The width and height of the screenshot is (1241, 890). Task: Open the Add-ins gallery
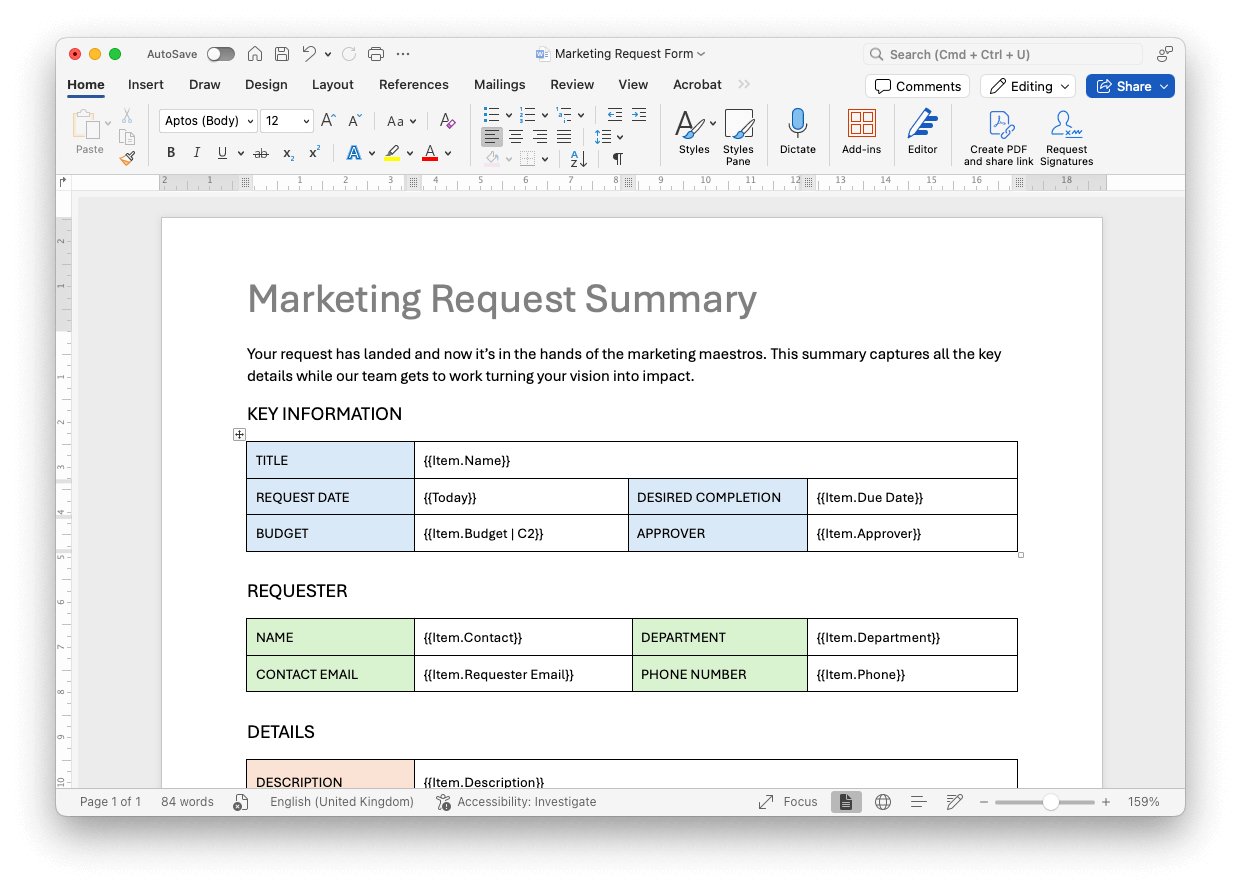pos(861,132)
